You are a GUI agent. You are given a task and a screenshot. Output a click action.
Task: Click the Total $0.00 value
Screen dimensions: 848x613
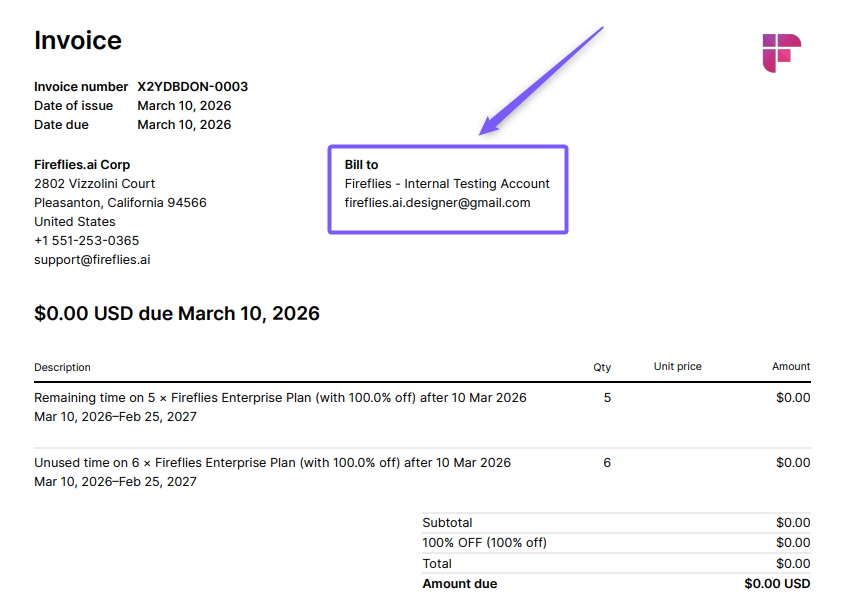click(793, 564)
